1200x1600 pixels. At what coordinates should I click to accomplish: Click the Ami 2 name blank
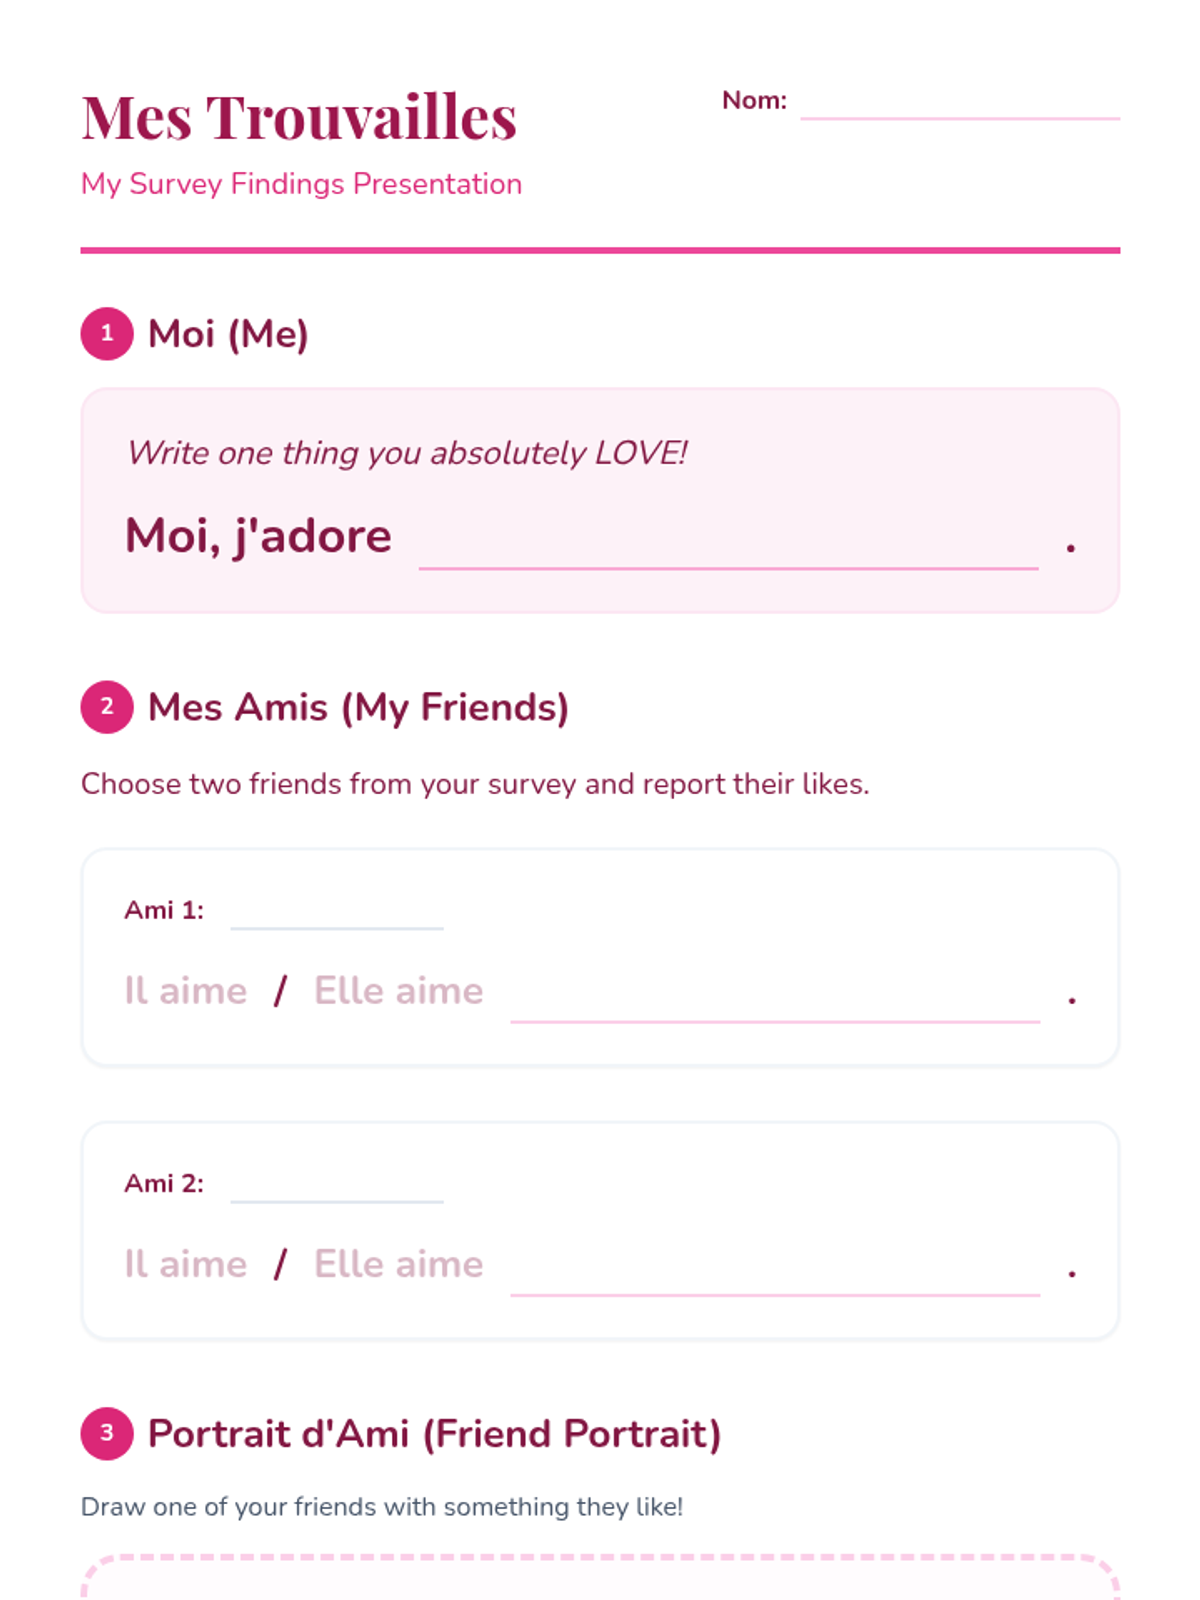[x=336, y=1185]
